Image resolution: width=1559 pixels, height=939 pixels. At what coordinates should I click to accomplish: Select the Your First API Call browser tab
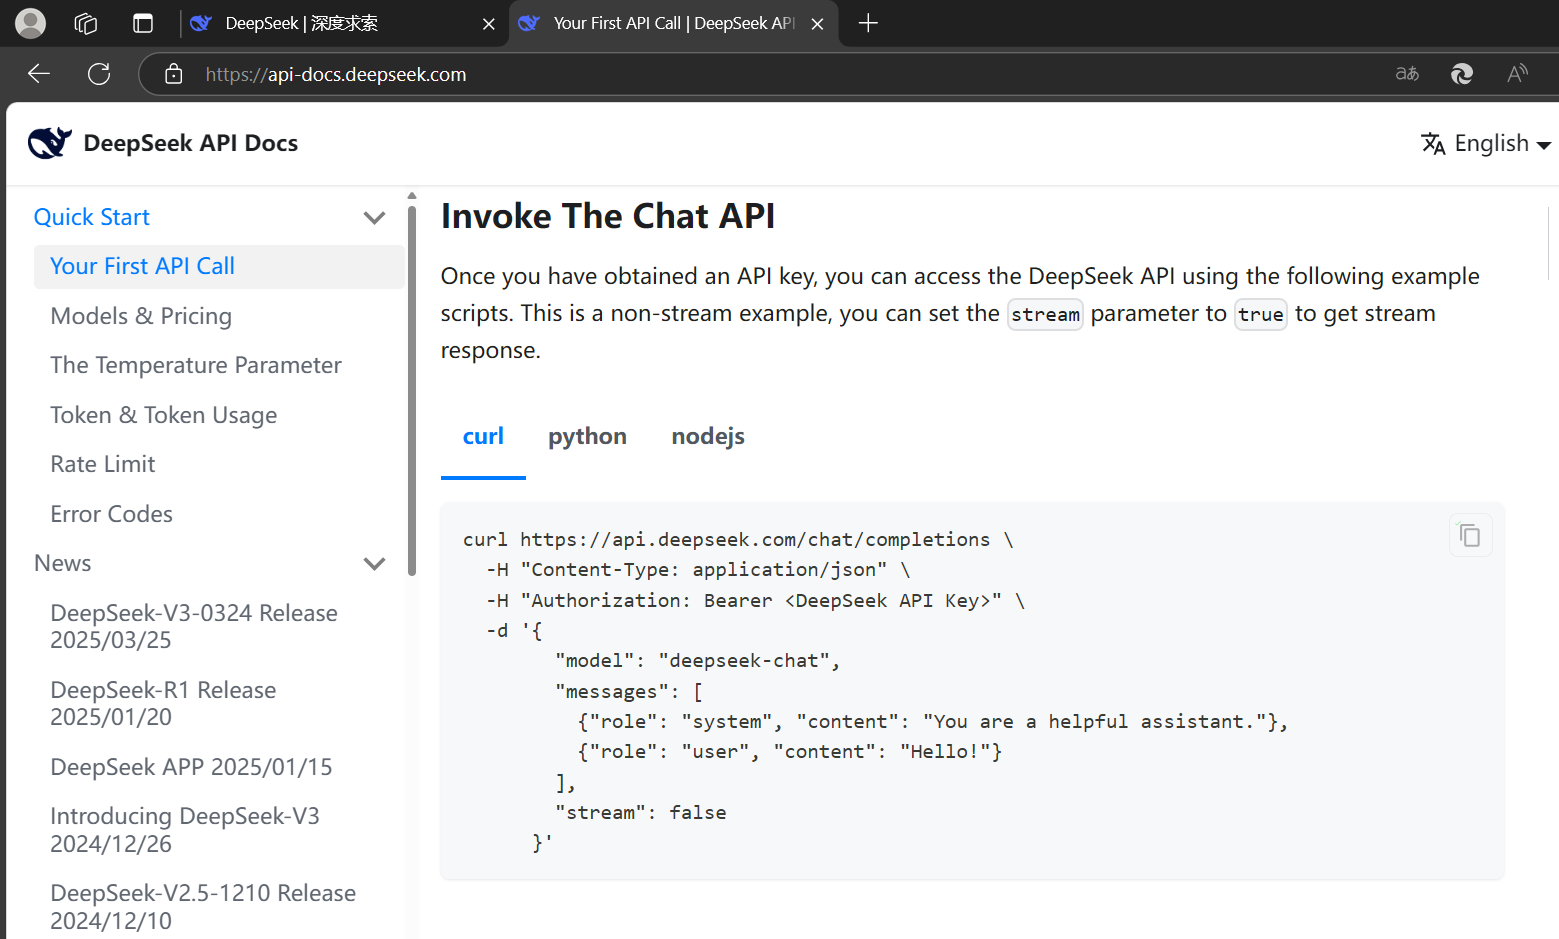[674, 23]
